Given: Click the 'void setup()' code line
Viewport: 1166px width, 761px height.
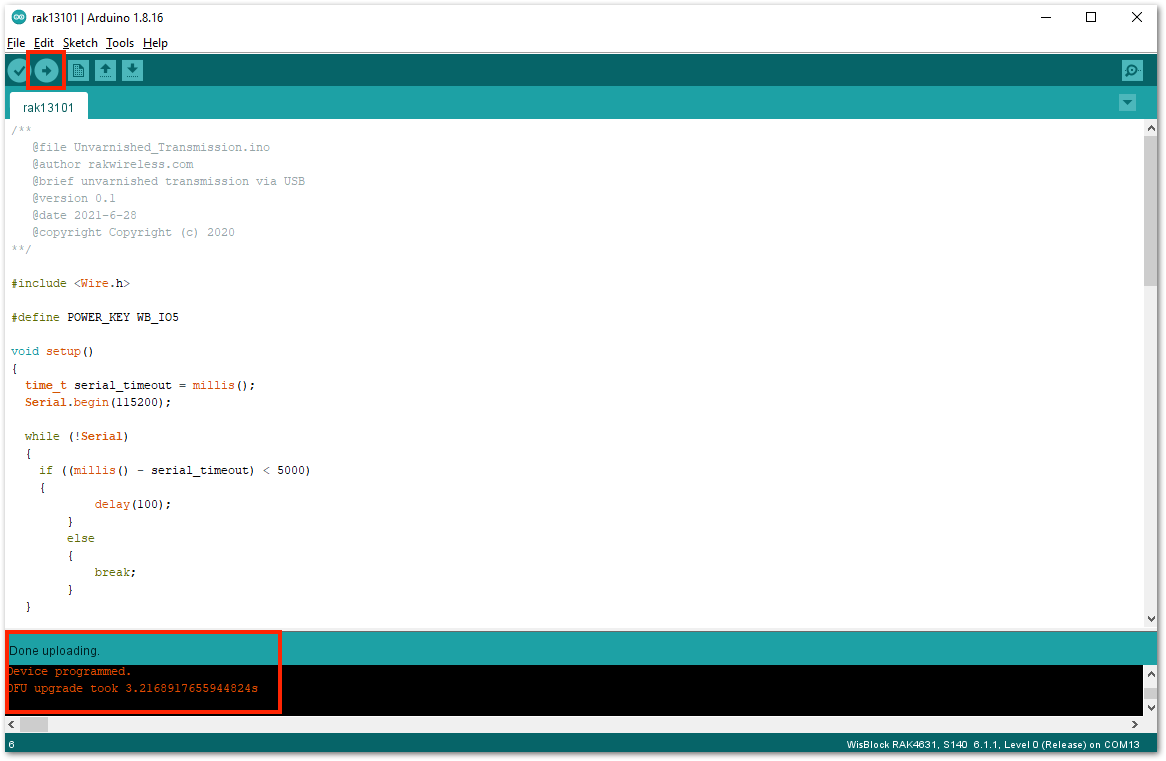Looking at the screenshot, I should point(52,352).
